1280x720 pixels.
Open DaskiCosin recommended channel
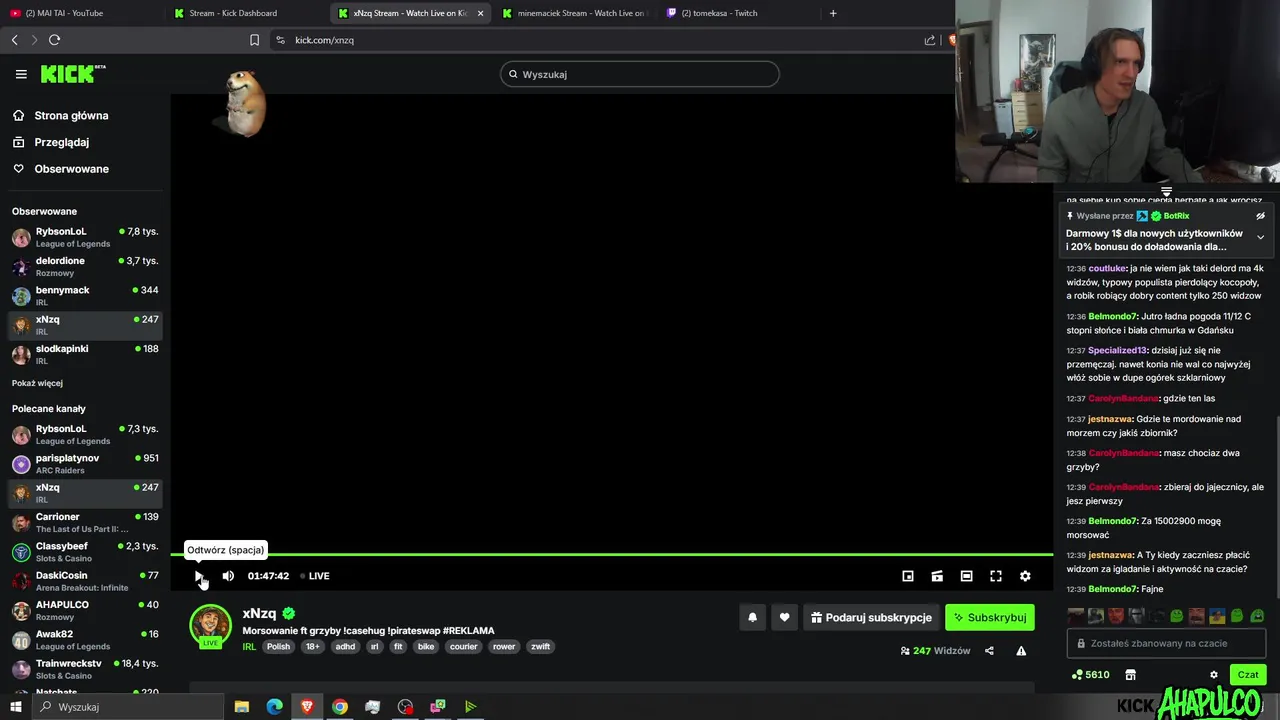coord(85,581)
